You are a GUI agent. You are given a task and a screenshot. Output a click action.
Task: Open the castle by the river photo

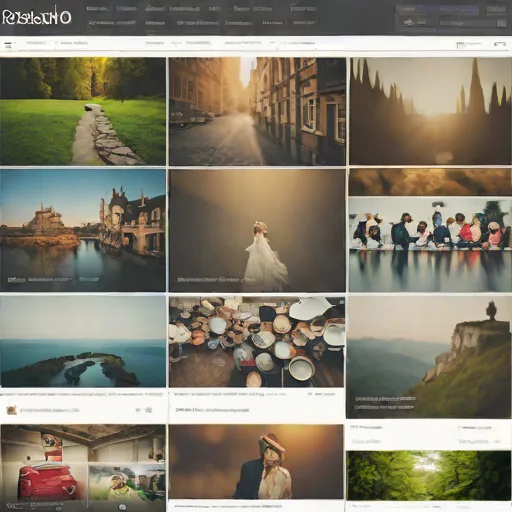pyautogui.click(x=83, y=230)
